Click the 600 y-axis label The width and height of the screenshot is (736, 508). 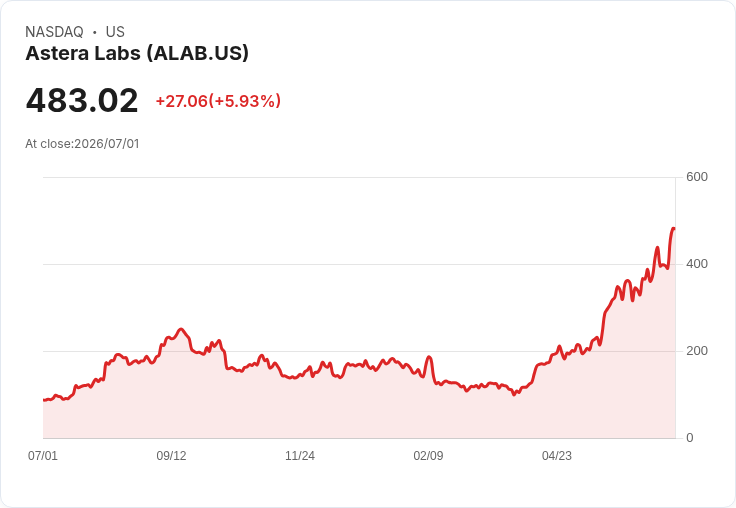point(697,177)
